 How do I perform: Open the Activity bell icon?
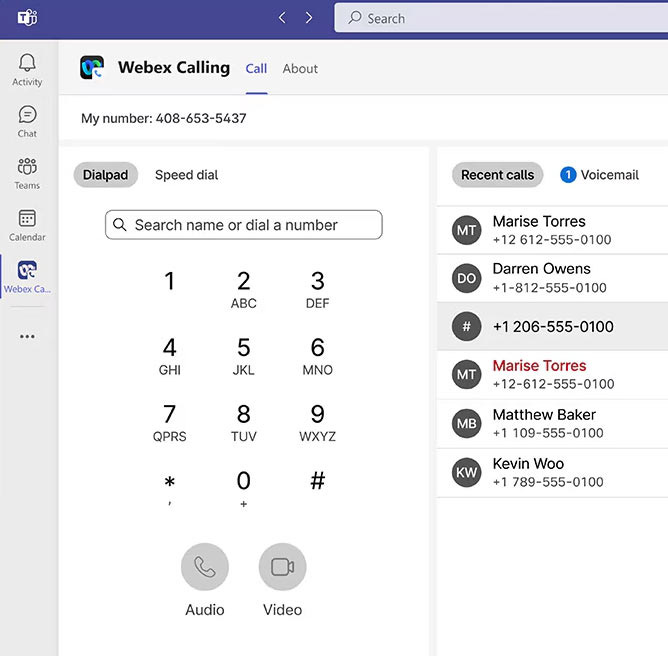point(27,69)
